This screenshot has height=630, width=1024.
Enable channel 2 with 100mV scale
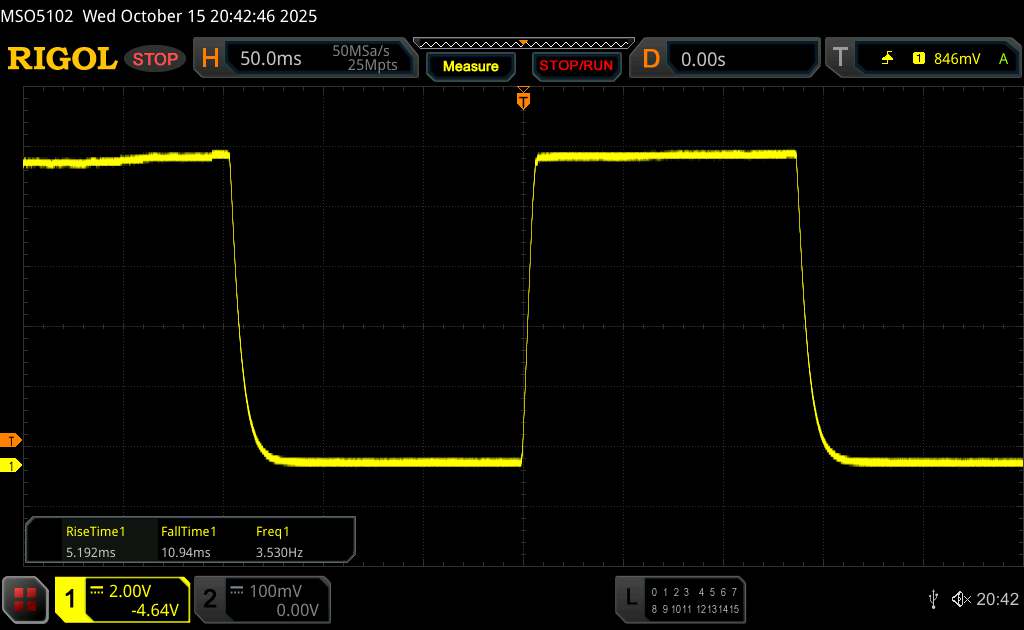coord(261,599)
